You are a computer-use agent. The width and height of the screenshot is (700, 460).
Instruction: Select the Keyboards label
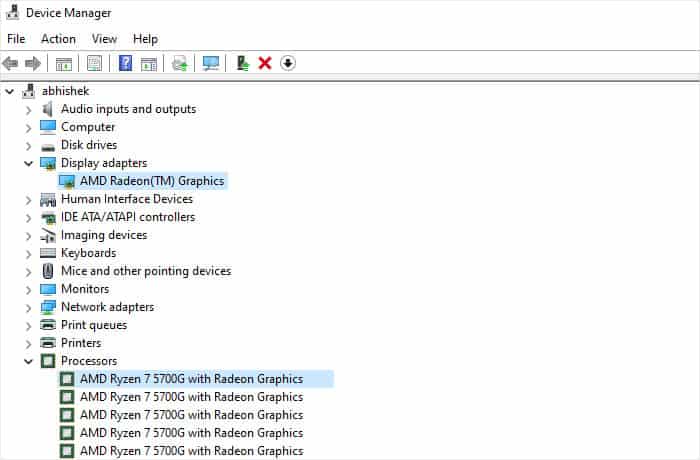coord(88,253)
